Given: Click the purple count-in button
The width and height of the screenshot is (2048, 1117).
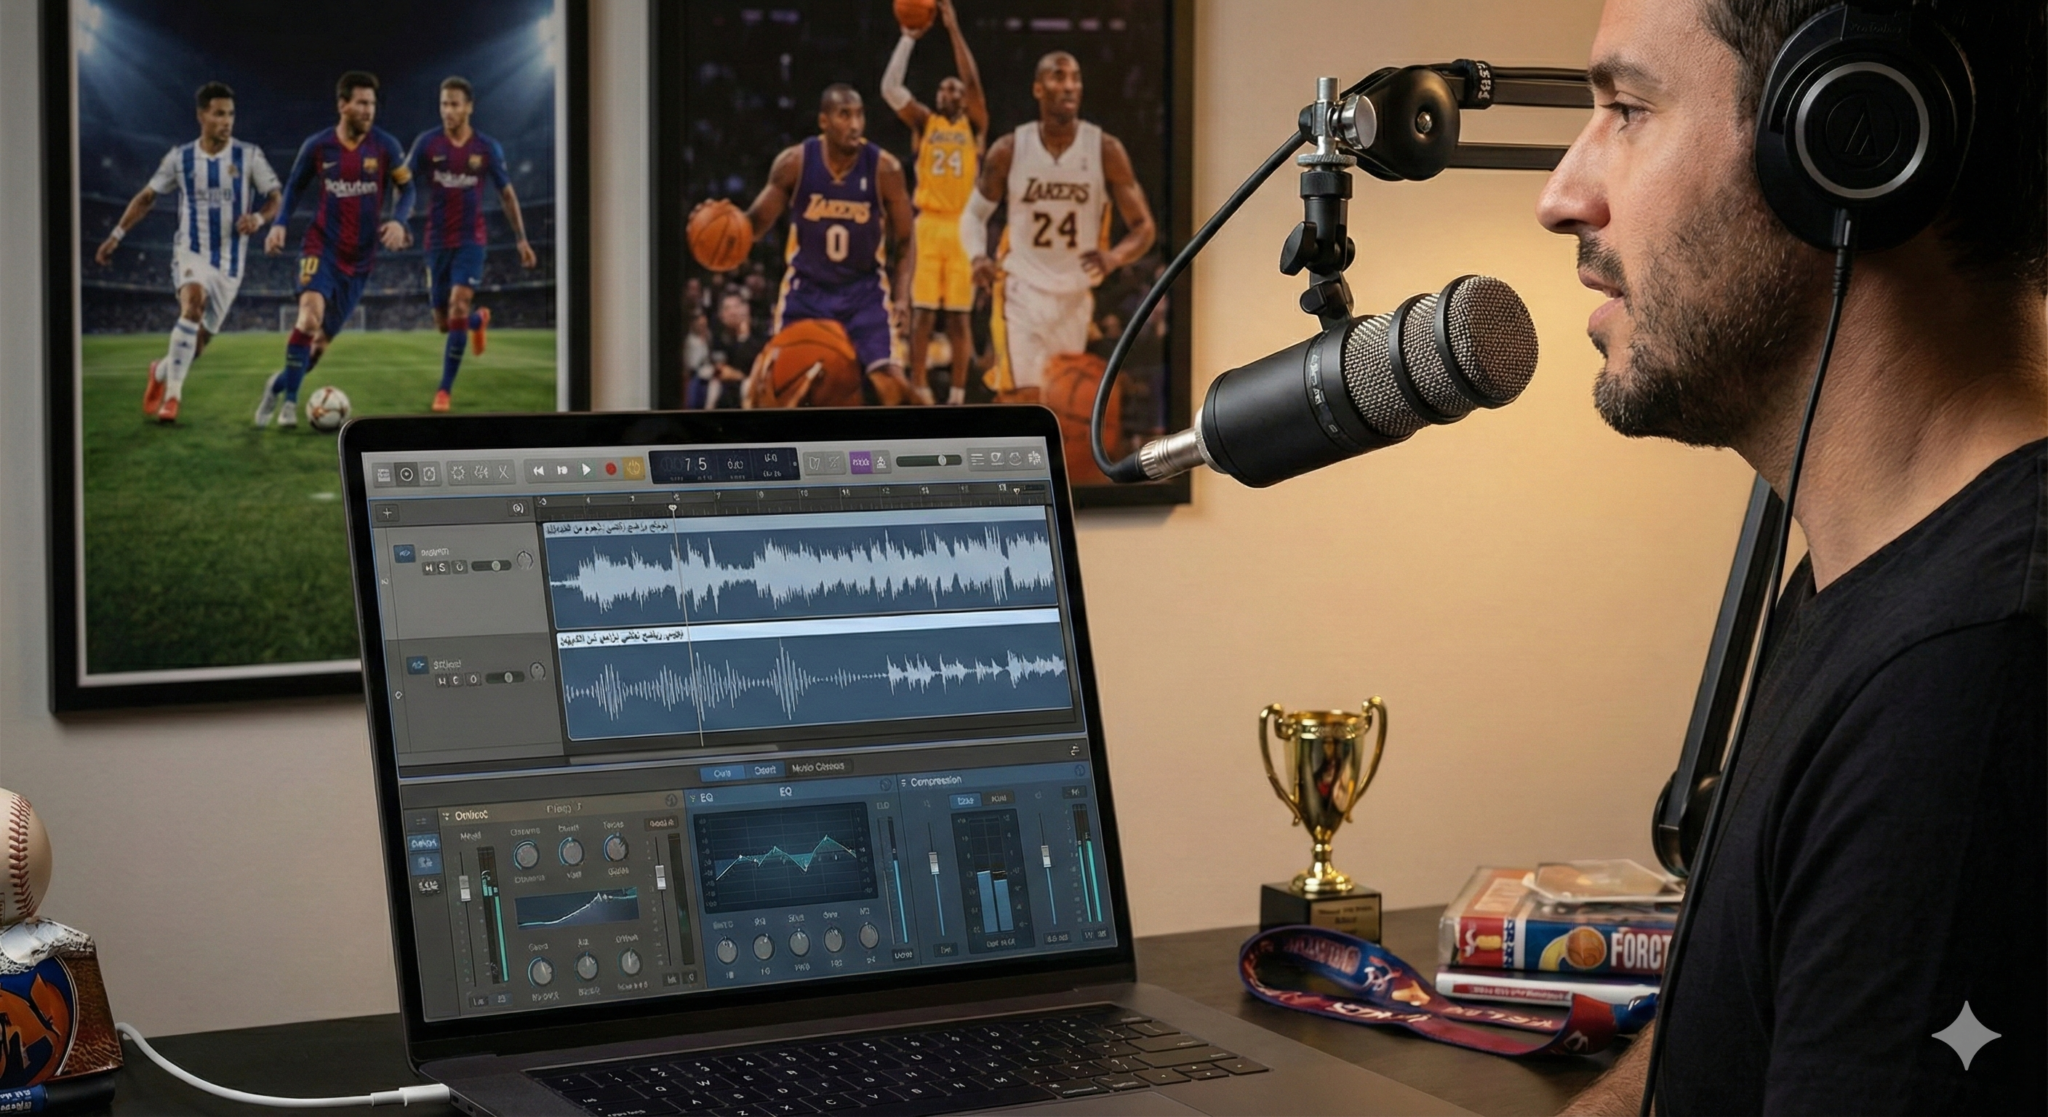Looking at the screenshot, I should 861,462.
